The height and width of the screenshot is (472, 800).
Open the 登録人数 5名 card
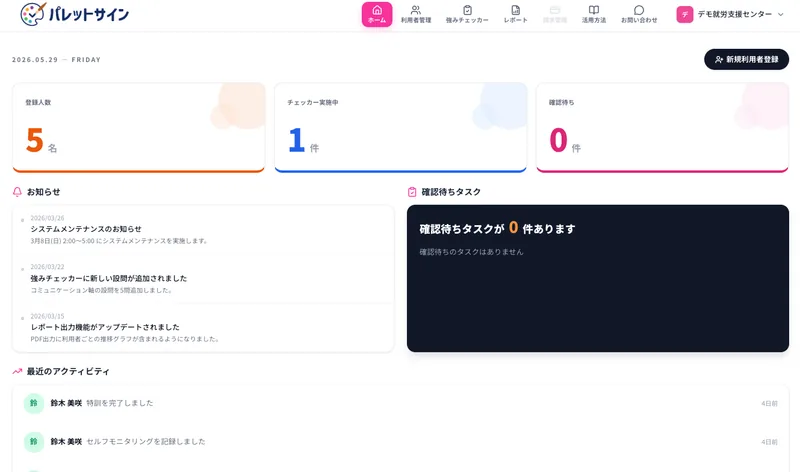pos(139,128)
